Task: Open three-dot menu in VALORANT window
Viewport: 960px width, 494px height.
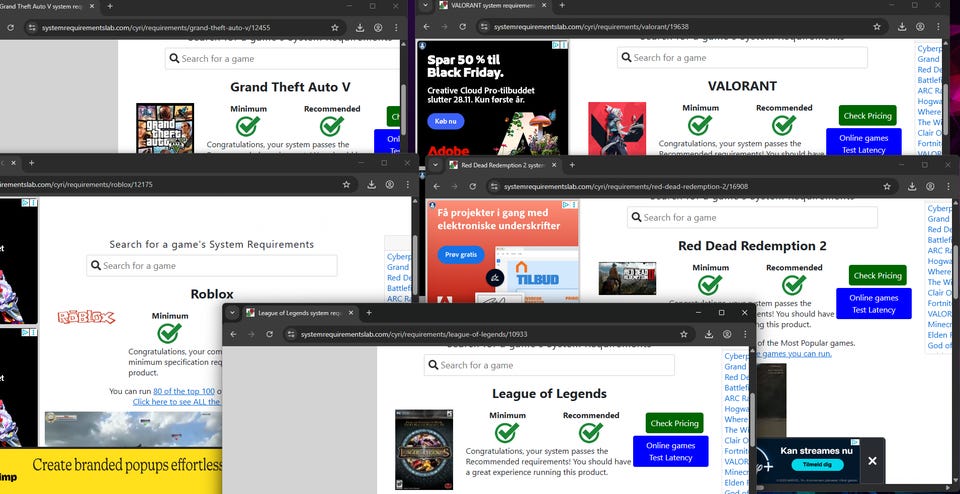Action: coord(938,27)
